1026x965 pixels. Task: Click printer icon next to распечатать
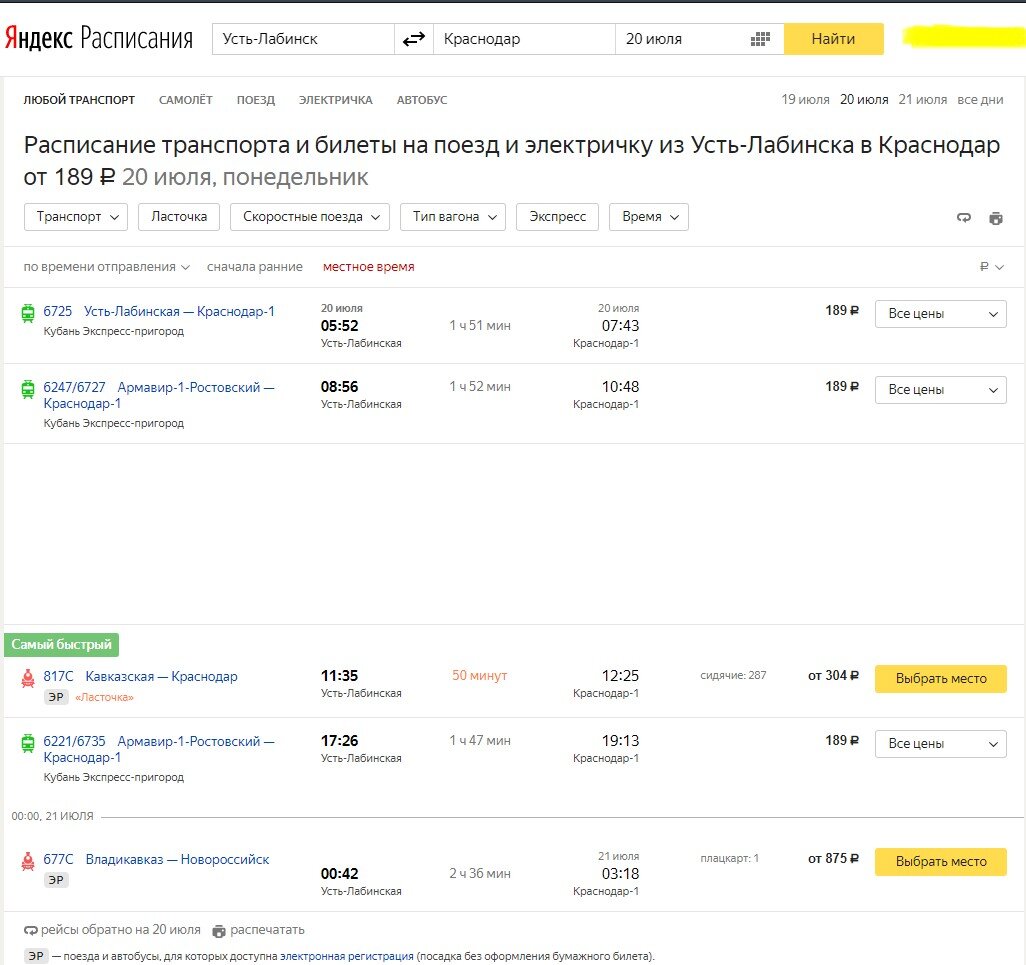219,931
